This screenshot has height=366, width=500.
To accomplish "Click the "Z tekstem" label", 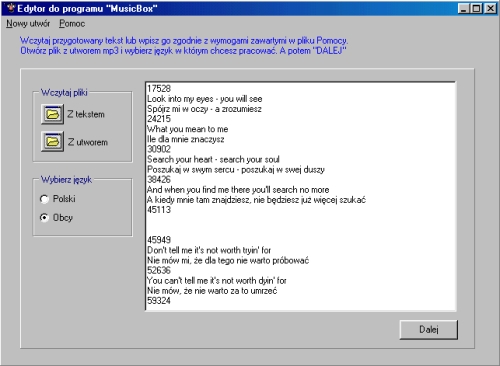I will click(86, 114).
